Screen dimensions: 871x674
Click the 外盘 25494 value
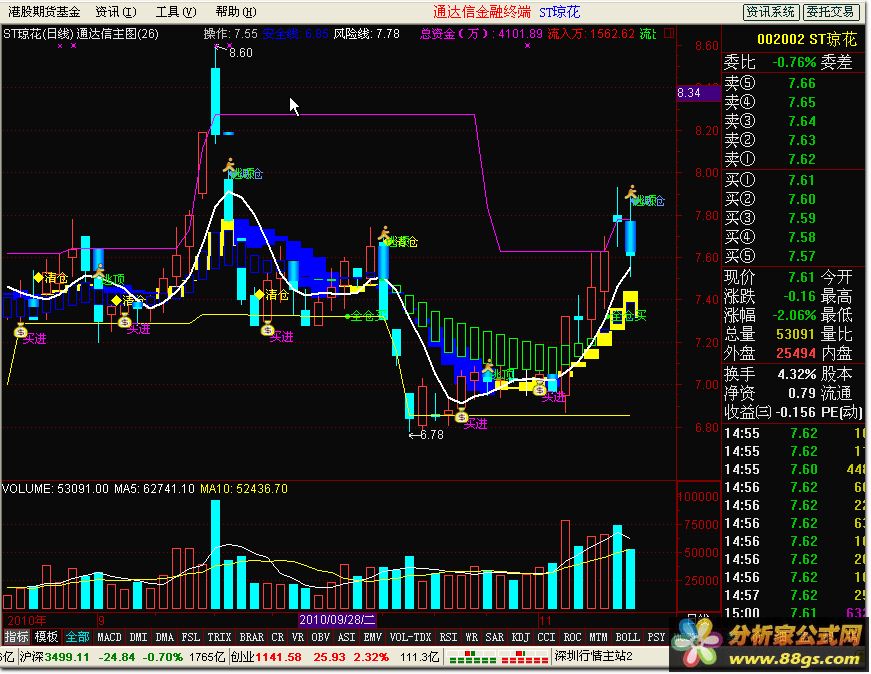[795, 353]
